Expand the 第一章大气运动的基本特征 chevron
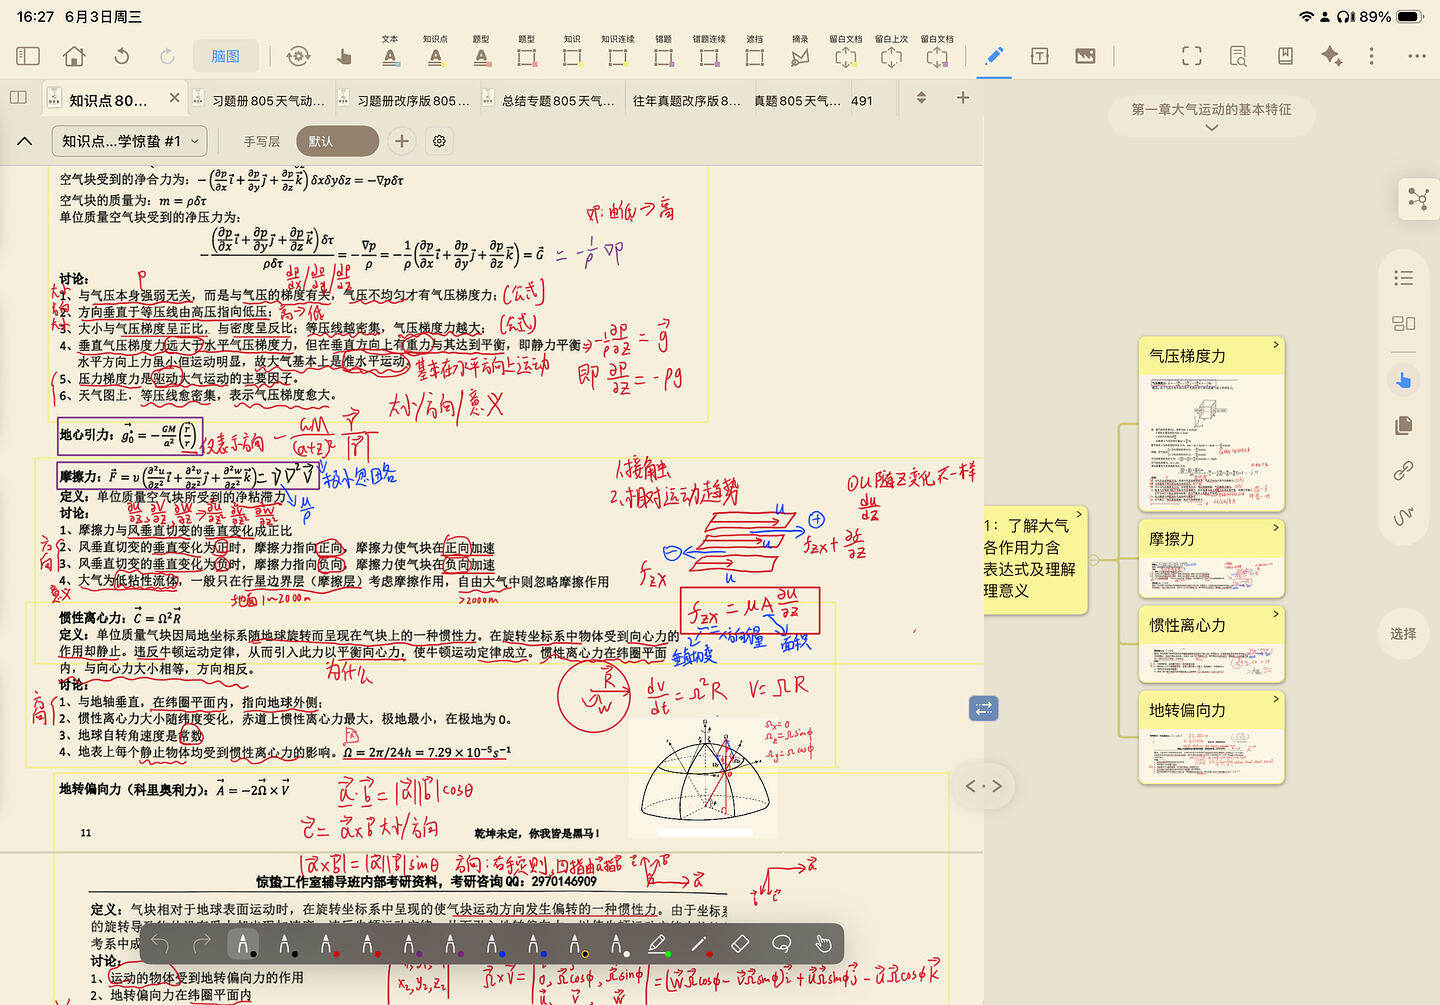 pos(1212,128)
